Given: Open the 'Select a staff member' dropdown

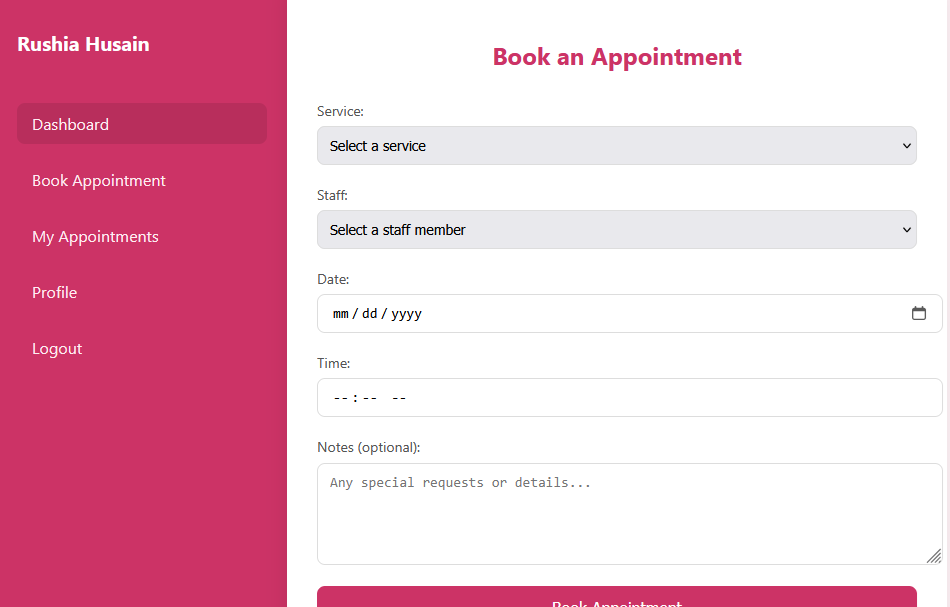Looking at the screenshot, I should click(617, 229).
